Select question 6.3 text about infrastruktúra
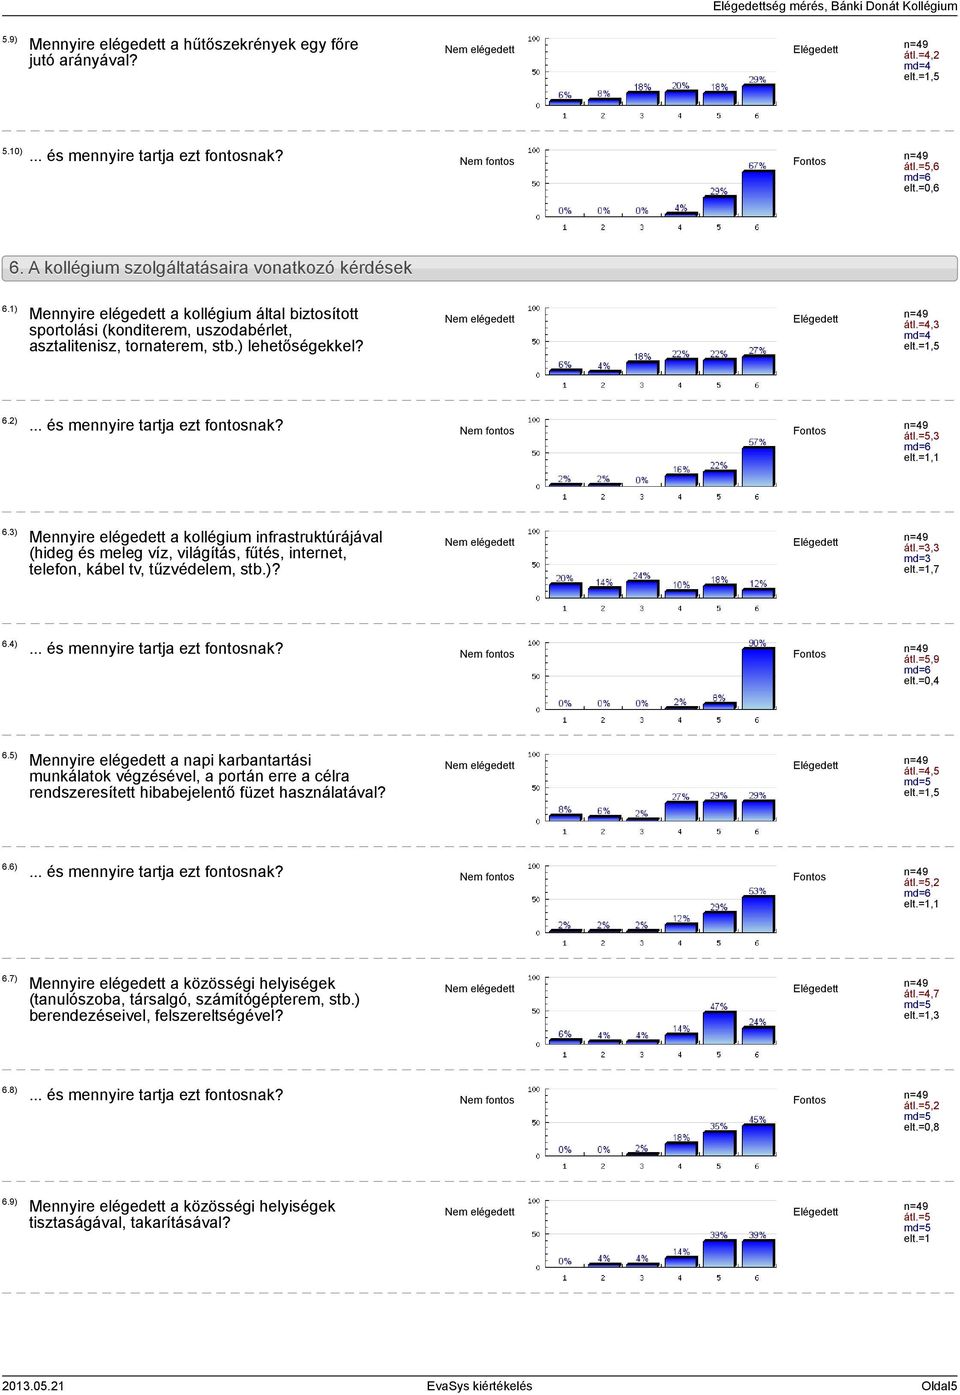This screenshot has width=960, height=1395. 205,553
